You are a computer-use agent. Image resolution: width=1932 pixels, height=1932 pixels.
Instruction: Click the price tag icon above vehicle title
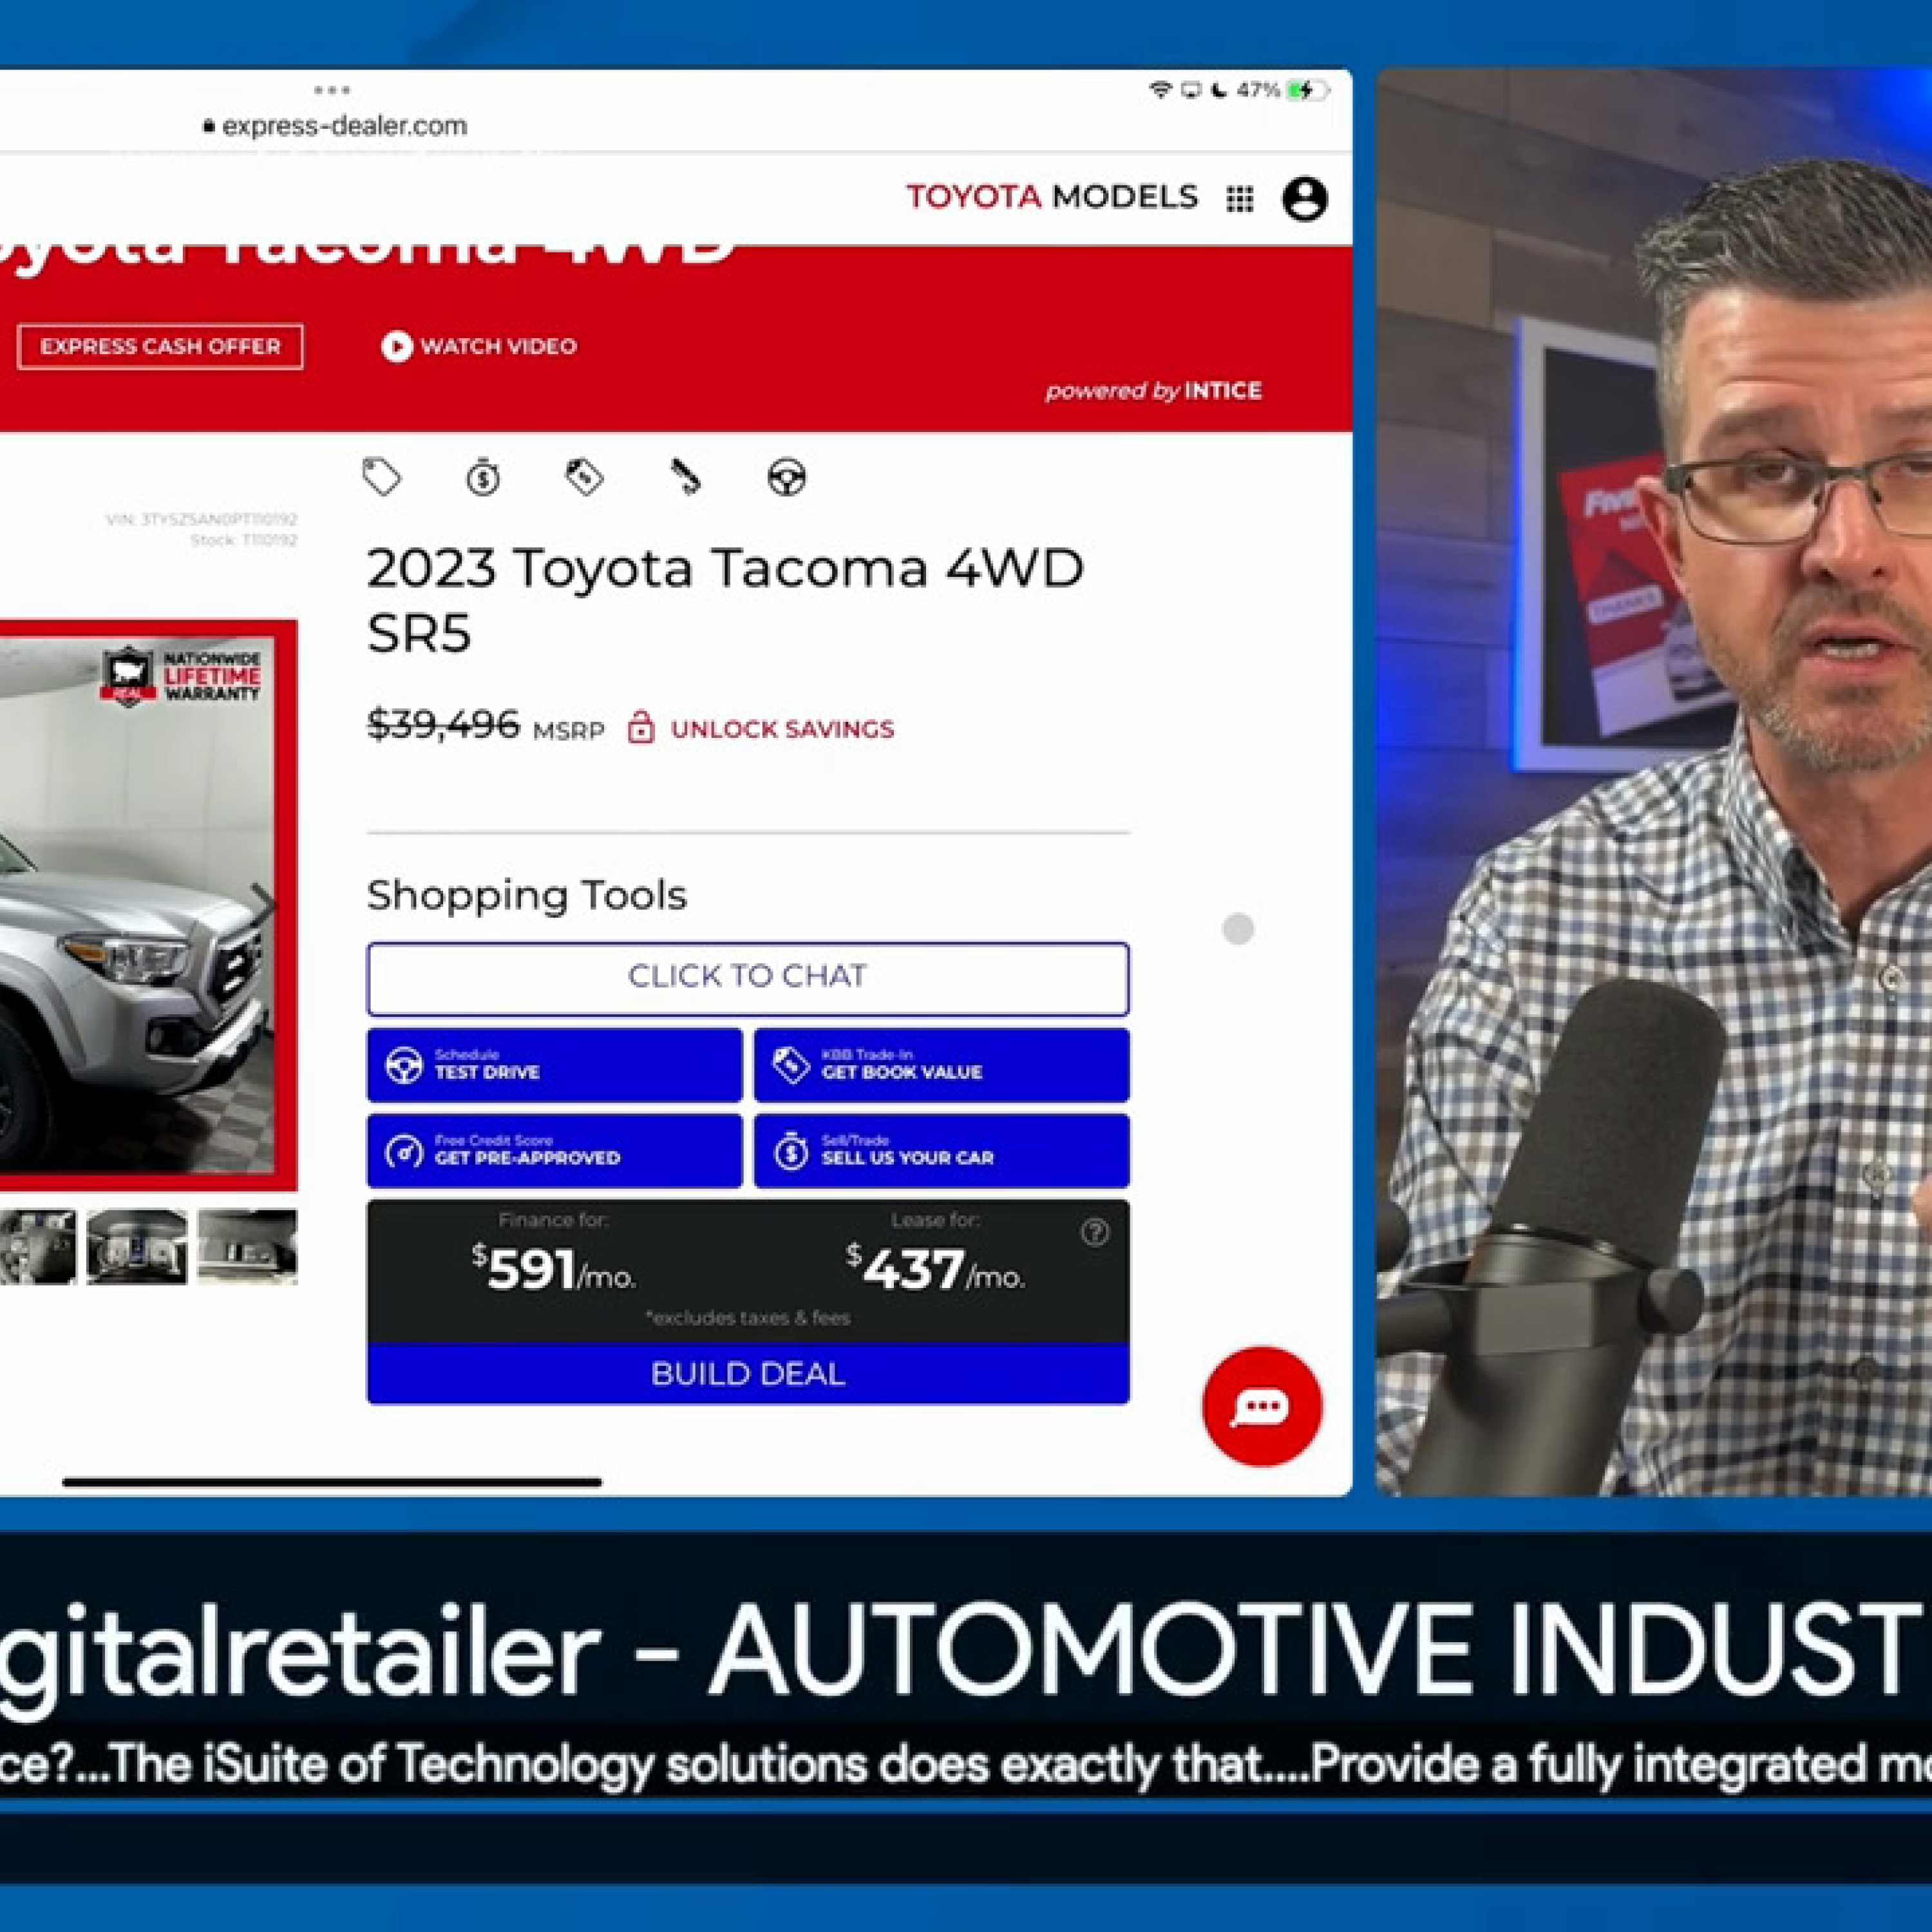tap(382, 477)
